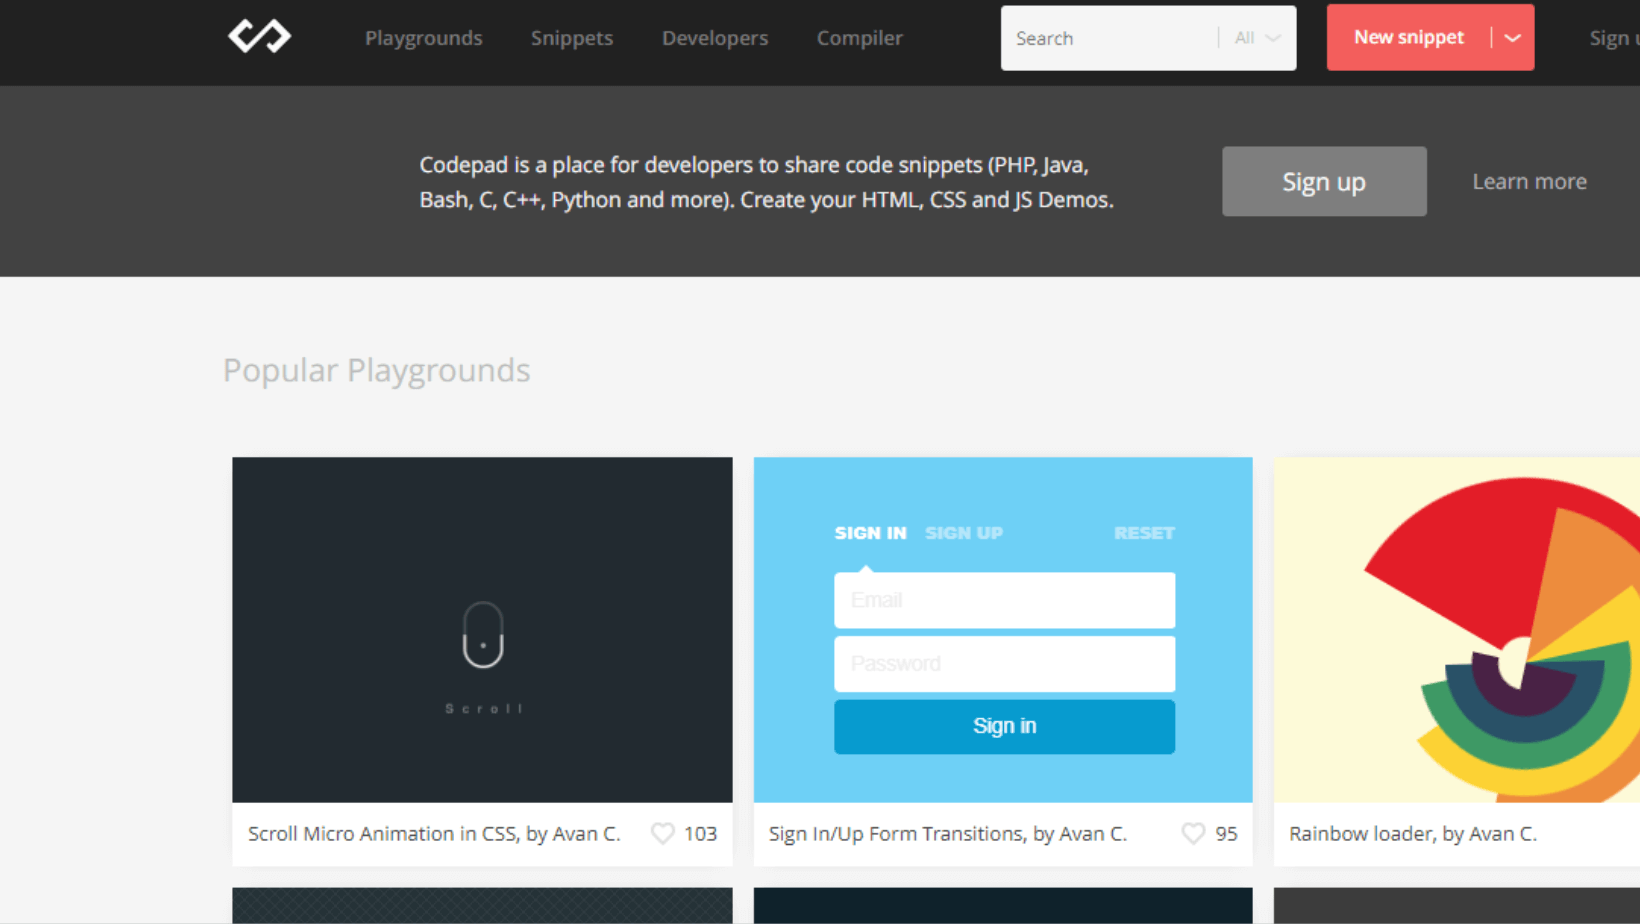Open the Playgrounds menu
Screen dimensions: 1640x924
424,38
